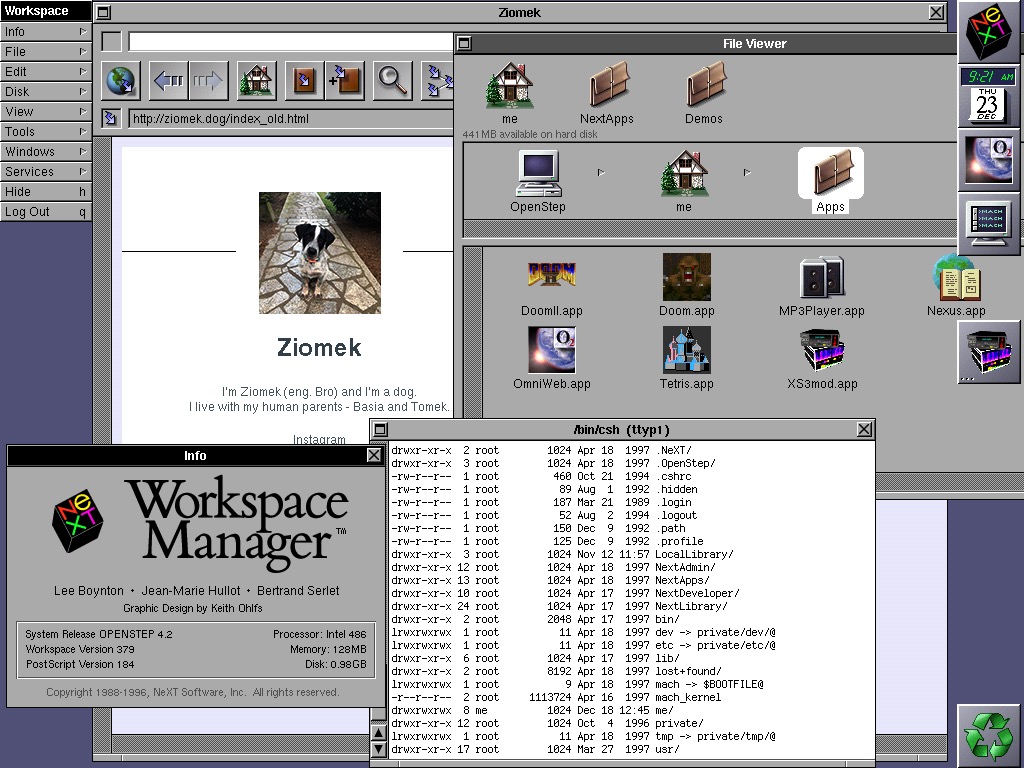Viewport: 1024px width, 768px height.
Task: Miniaturize the Ziomek window
Action: (103, 12)
